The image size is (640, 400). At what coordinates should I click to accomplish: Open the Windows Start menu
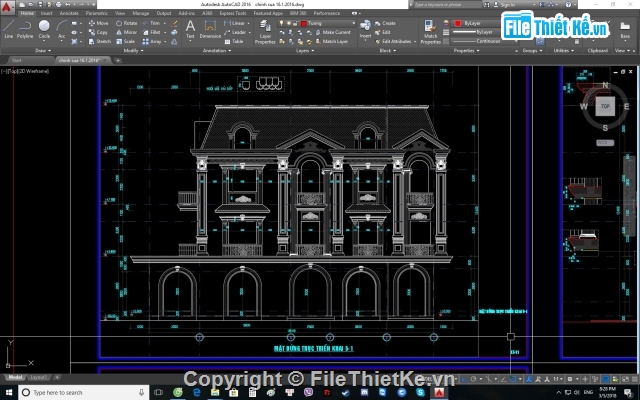[x=9, y=392]
